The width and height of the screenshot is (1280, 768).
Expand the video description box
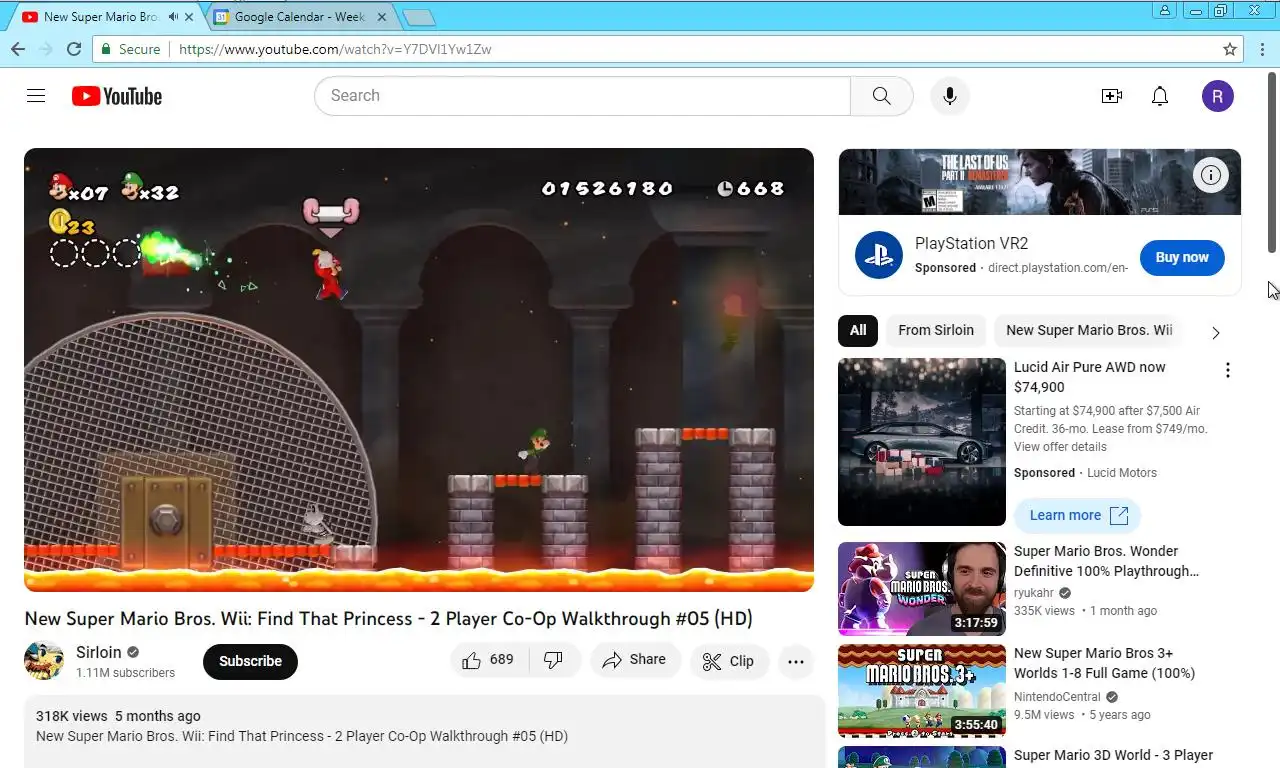(424, 732)
